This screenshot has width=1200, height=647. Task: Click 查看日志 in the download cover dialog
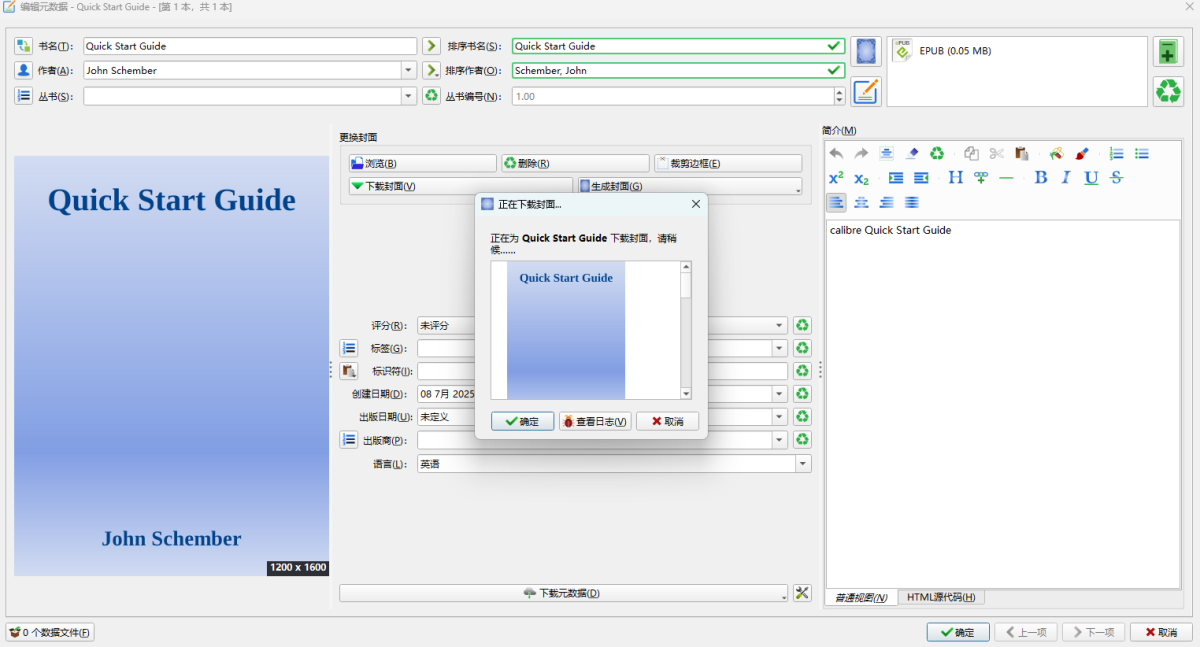(x=595, y=422)
